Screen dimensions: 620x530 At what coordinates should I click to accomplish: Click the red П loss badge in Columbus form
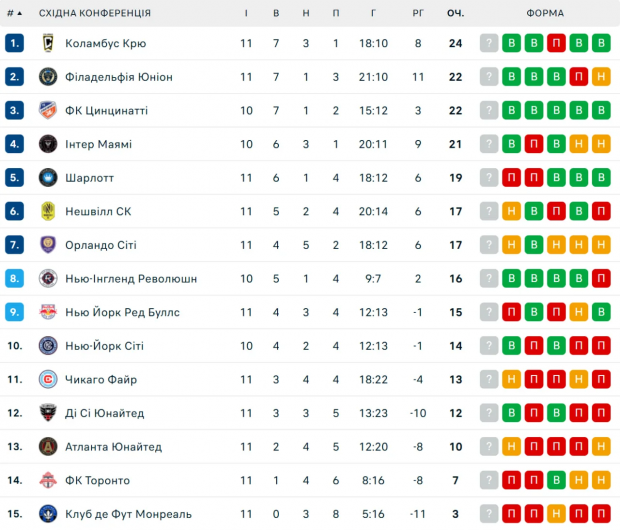[556, 43]
